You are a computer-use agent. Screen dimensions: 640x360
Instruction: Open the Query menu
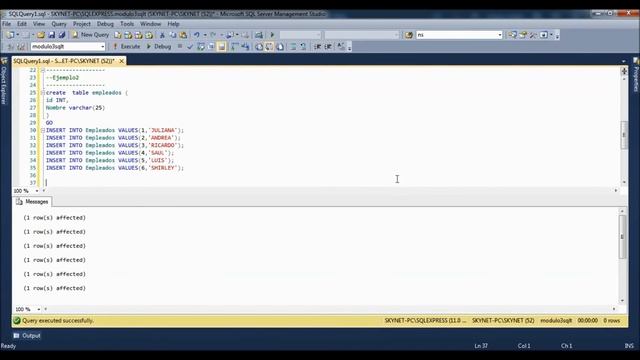pos(59,24)
